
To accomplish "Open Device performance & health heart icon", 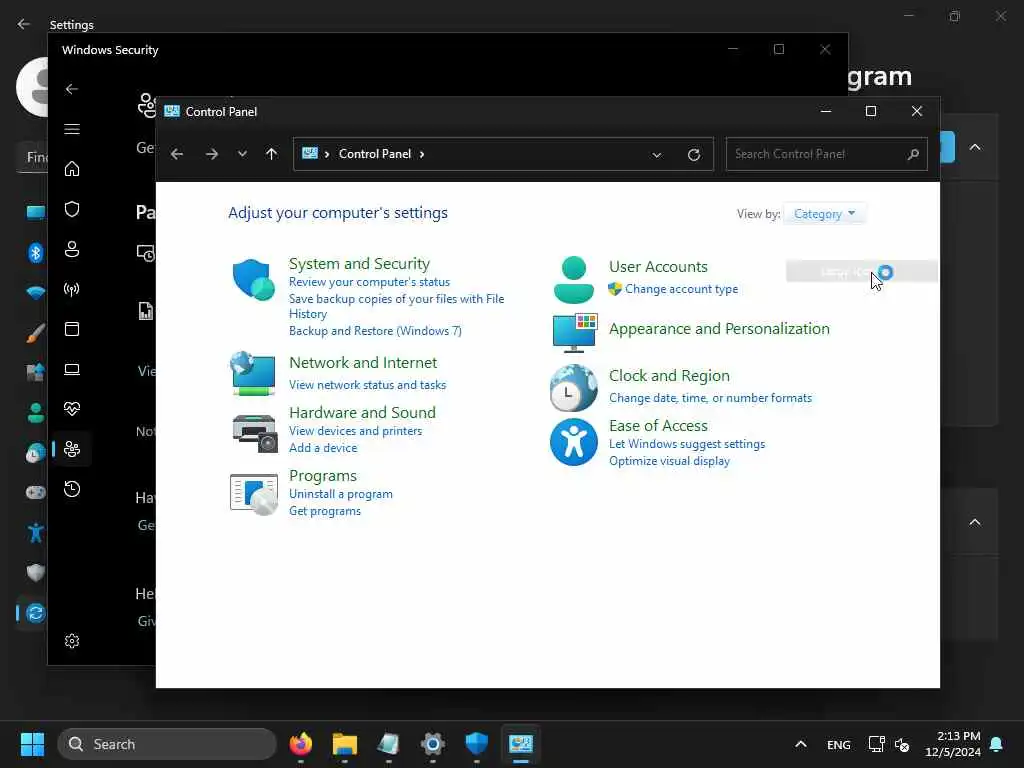I will click(x=72, y=409).
